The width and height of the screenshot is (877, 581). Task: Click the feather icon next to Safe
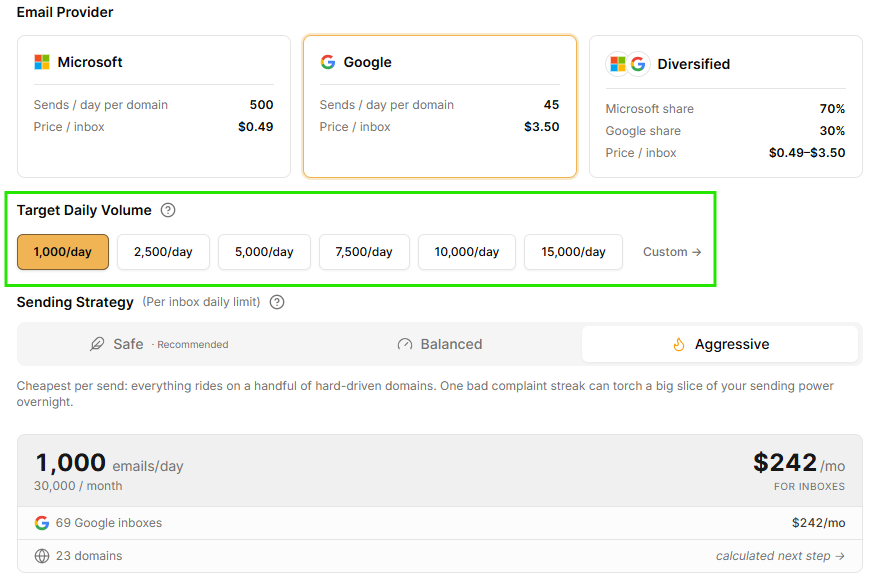coord(97,344)
